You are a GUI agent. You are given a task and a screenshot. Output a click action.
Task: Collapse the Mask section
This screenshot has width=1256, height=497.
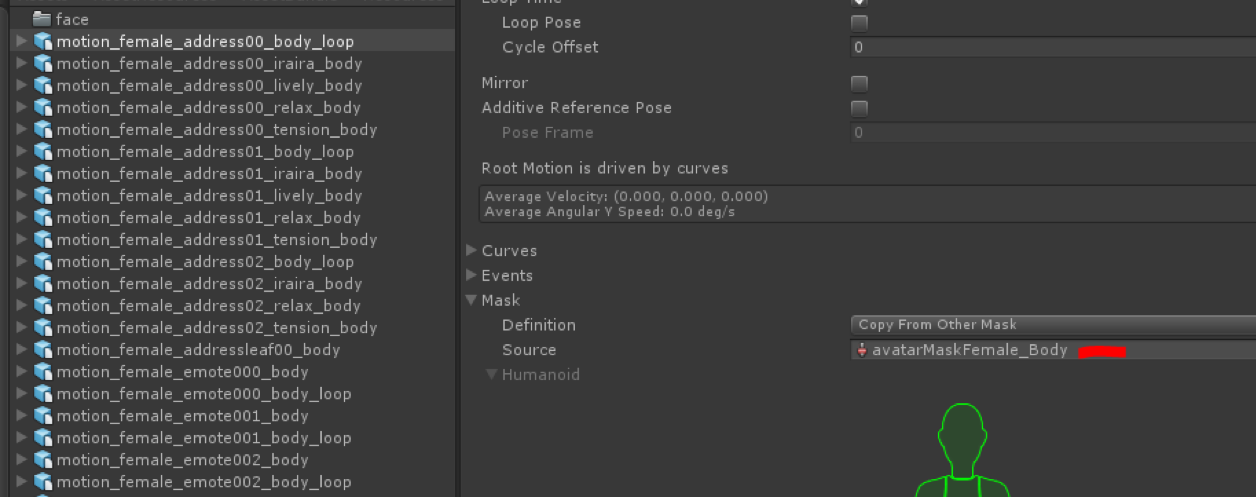tap(472, 301)
